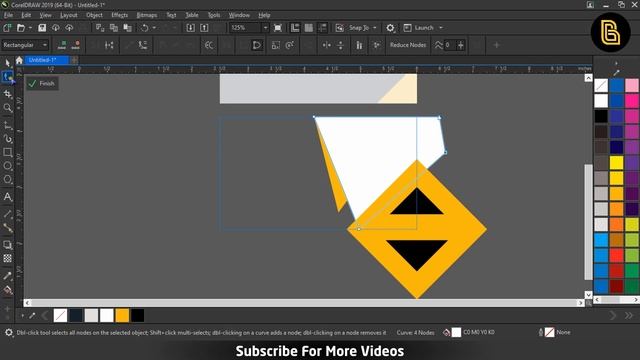Select the Pick tool in the toolbox
This screenshot has width=640, height=360.
click(7, 63)
